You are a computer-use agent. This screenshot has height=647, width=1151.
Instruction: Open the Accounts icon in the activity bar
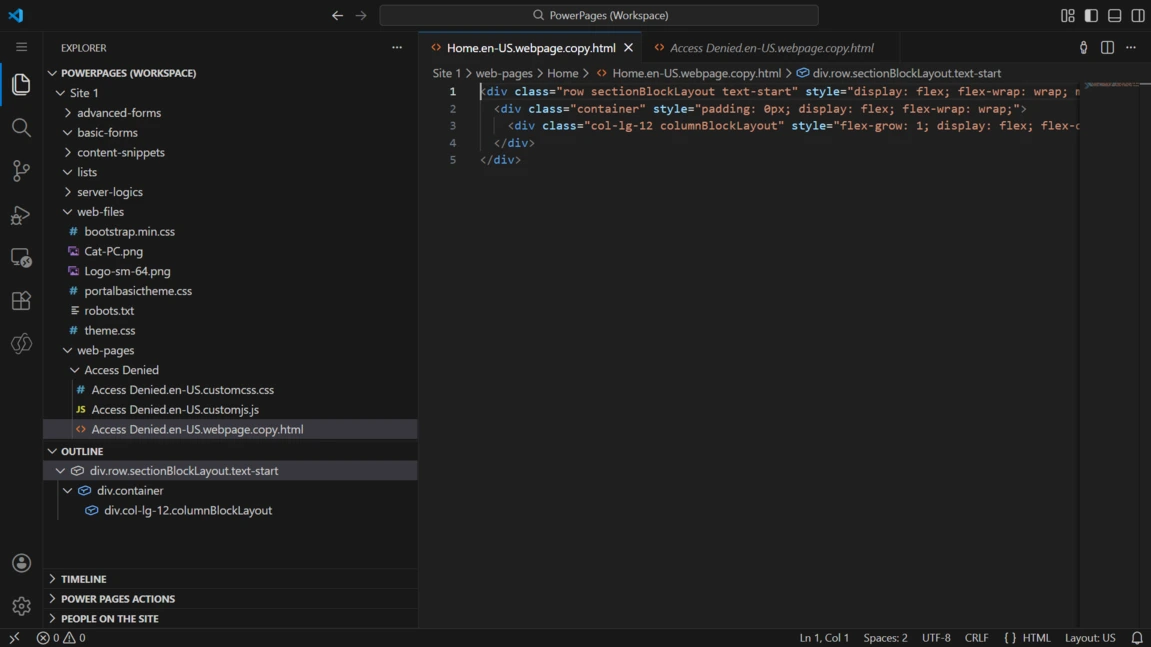coord(21,563)
